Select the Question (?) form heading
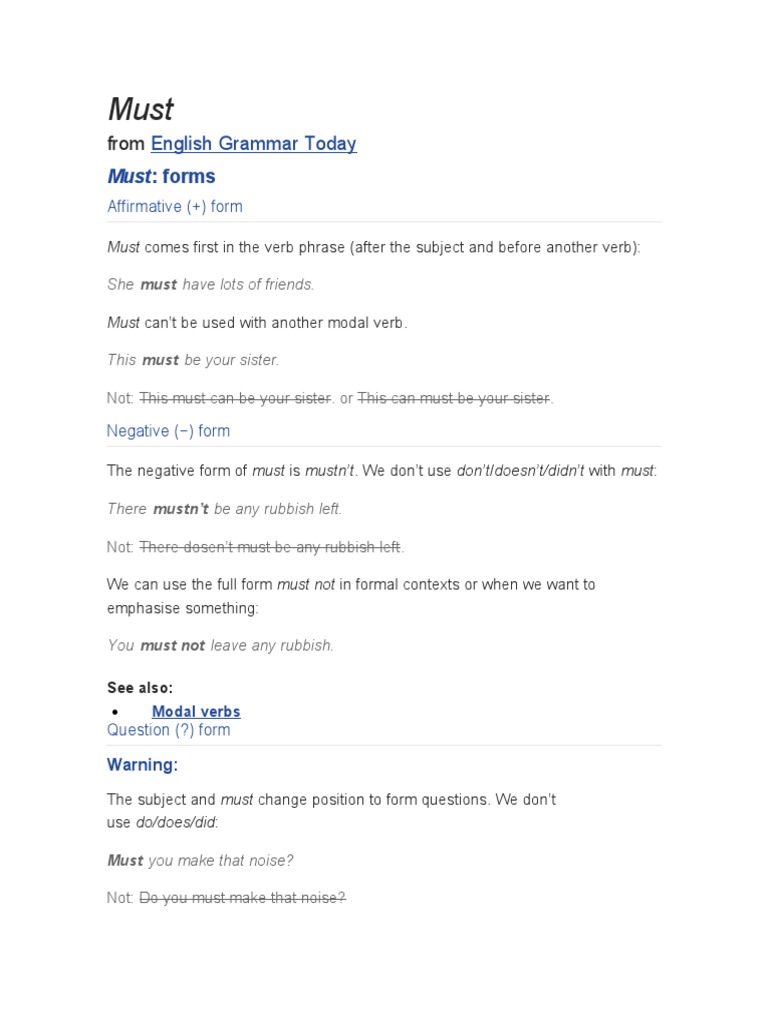This screenshot has width=768, height=1024. coord(168,730)
